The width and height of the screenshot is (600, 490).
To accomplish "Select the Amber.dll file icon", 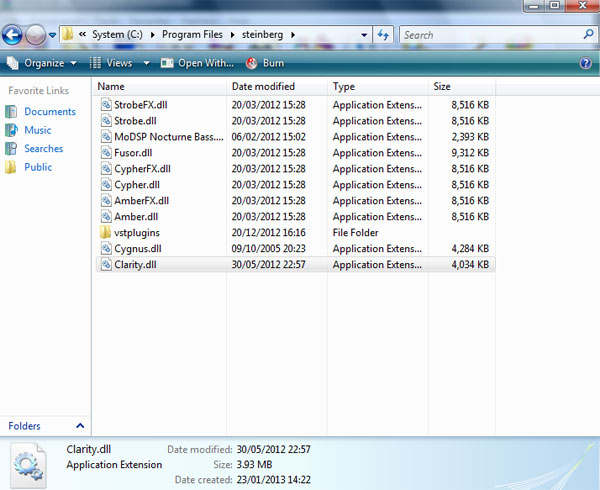I will pos(106,217).
